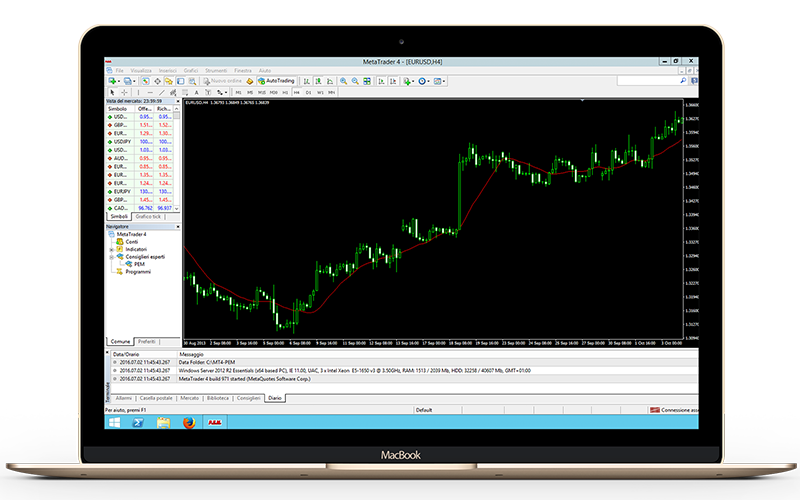This screenshot has width=800, height=500.
Task: Open new chart from toolbar icon
Action: (112, 81)
